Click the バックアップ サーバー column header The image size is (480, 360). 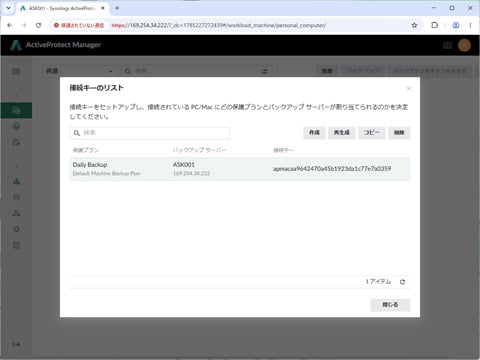[199, 150]
